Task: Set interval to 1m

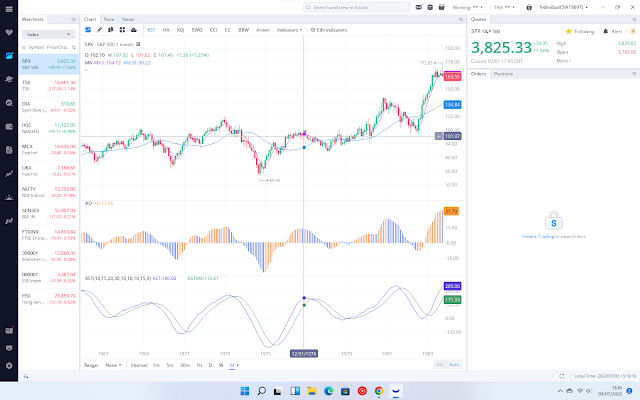Action: [x=156, y=365]
